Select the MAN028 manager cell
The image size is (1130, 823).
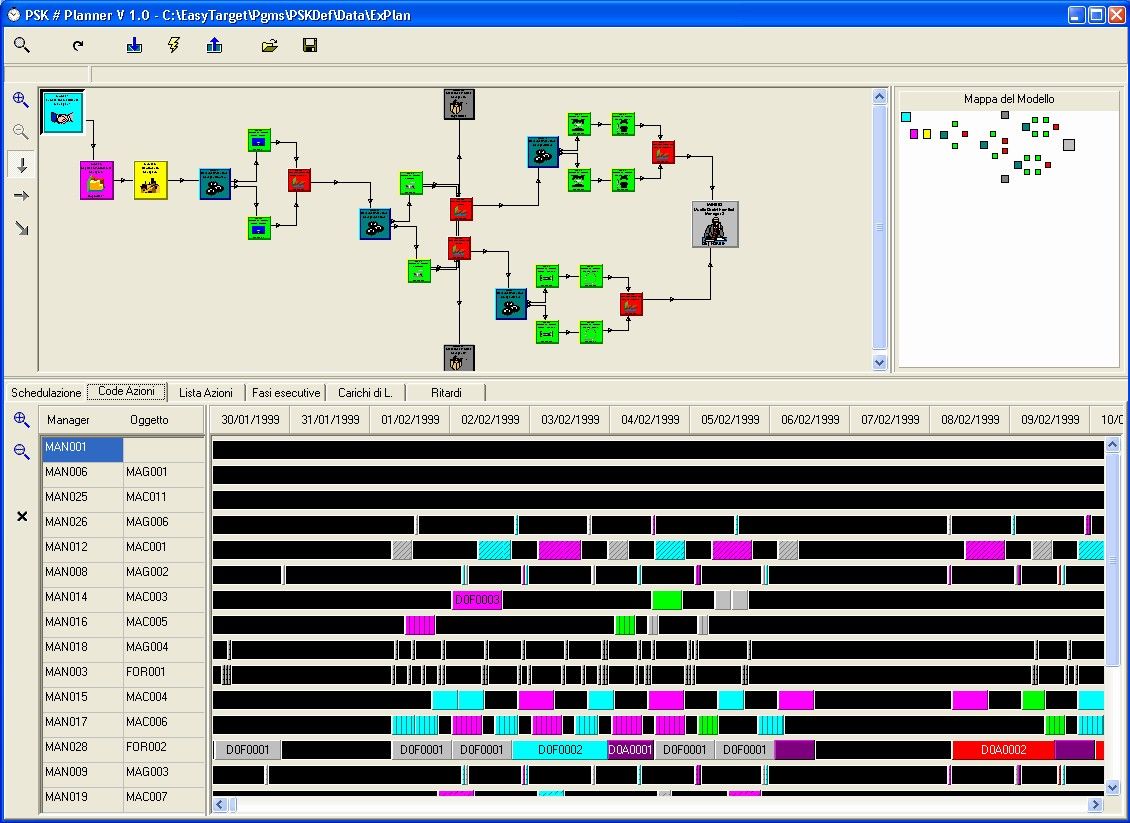tap(82, 747)
